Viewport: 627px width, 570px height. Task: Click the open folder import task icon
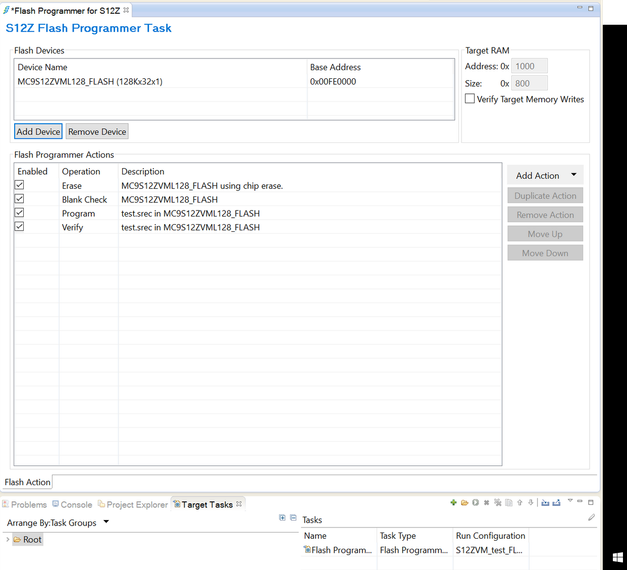tap(464, 503)
